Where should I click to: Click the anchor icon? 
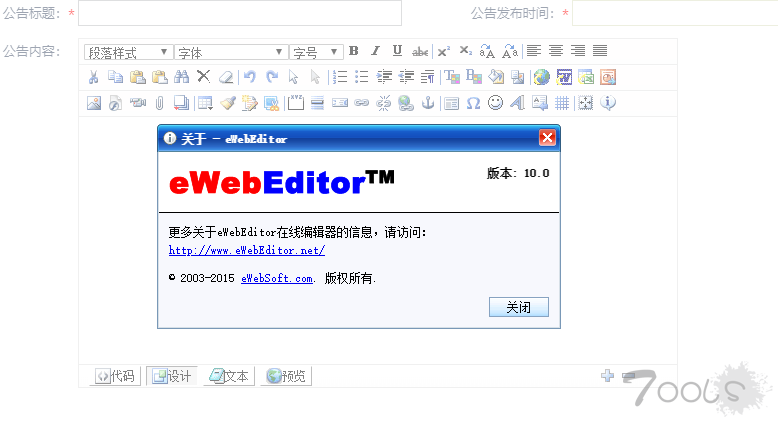click(x=428, y=103)
